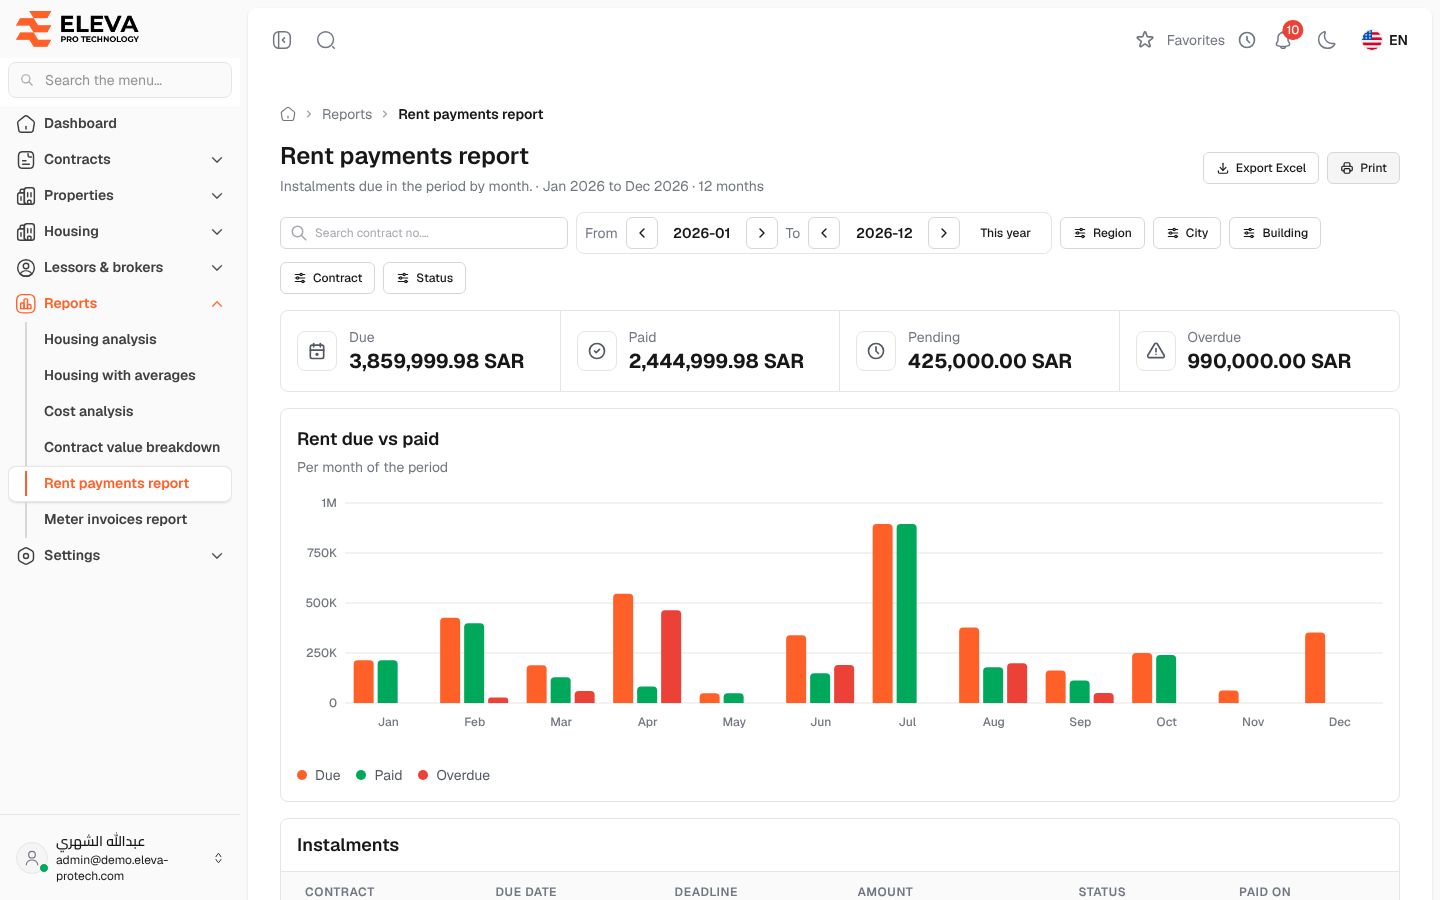The image size is (1440, 900).
Task: Click the April Overdue red bar
Action: (x=671, y=656)
